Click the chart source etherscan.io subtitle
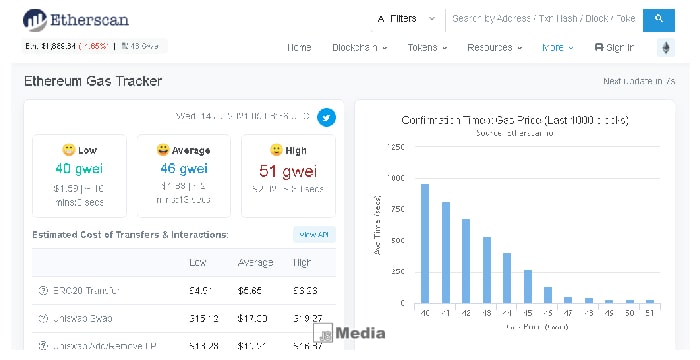Viewport: 700px width, 360px height. [515, 133]
